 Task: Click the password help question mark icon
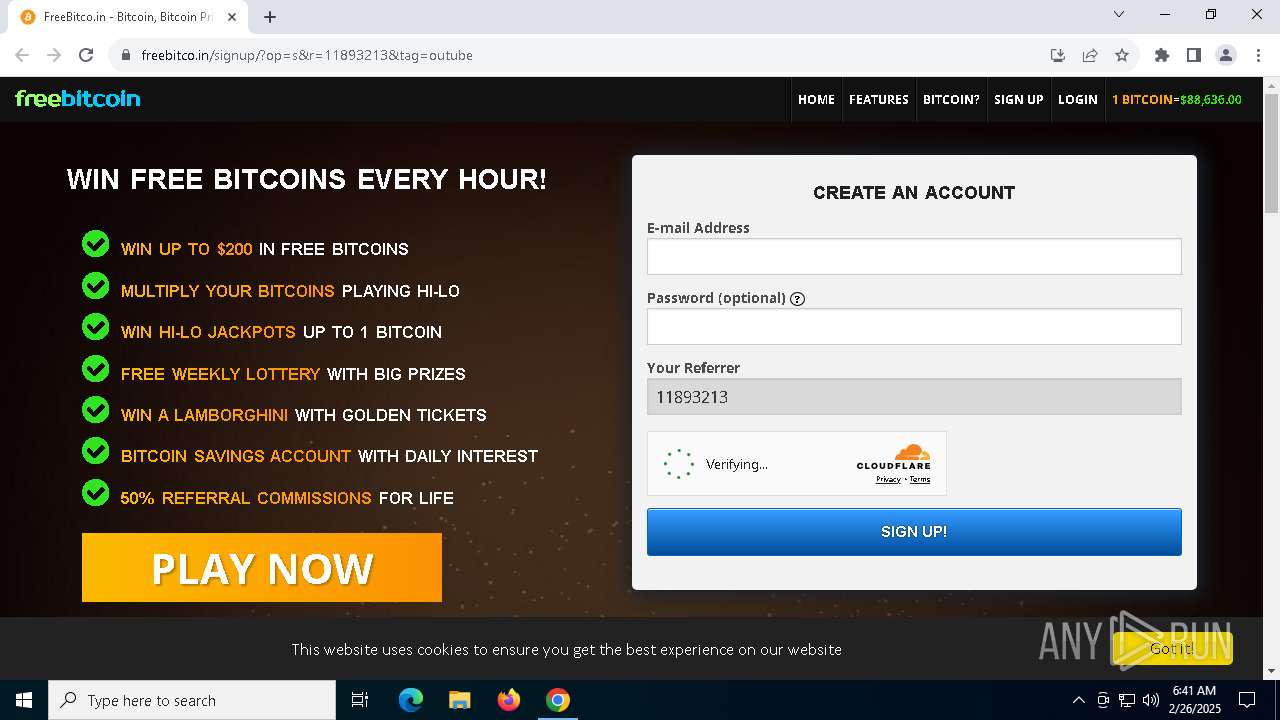click(x=797, y=298)
